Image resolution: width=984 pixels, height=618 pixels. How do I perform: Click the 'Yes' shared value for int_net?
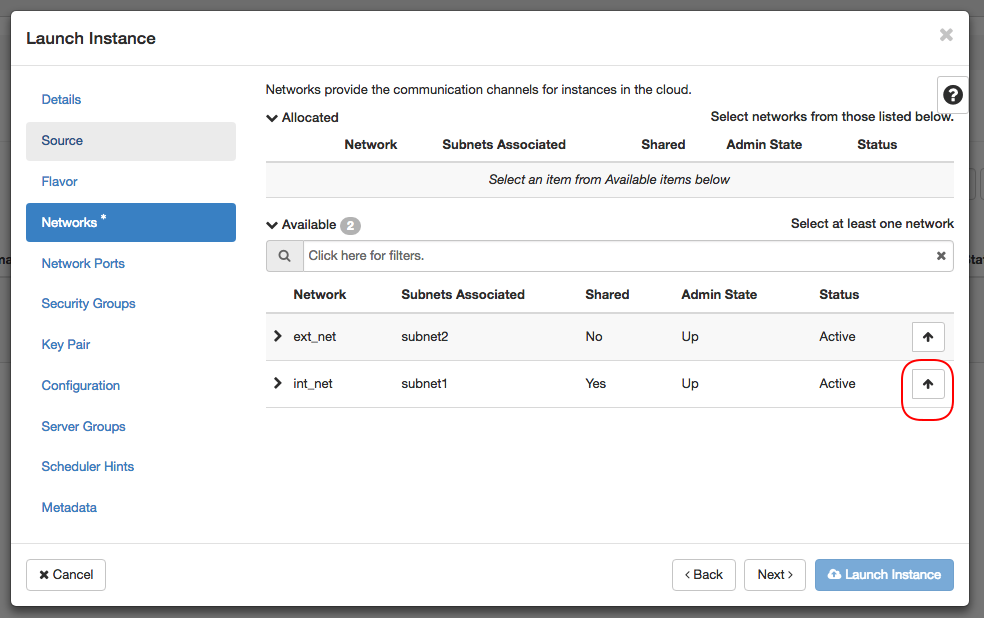pos(596,384)
